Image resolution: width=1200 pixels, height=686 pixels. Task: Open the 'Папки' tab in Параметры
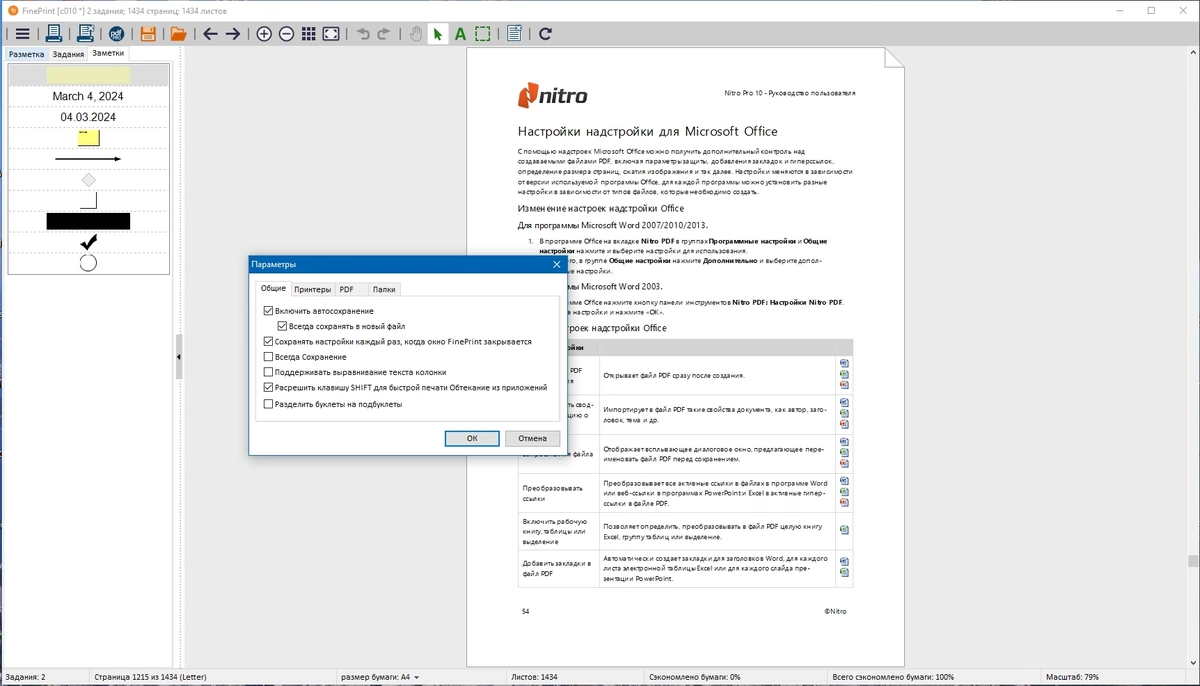tap(384, 289)
